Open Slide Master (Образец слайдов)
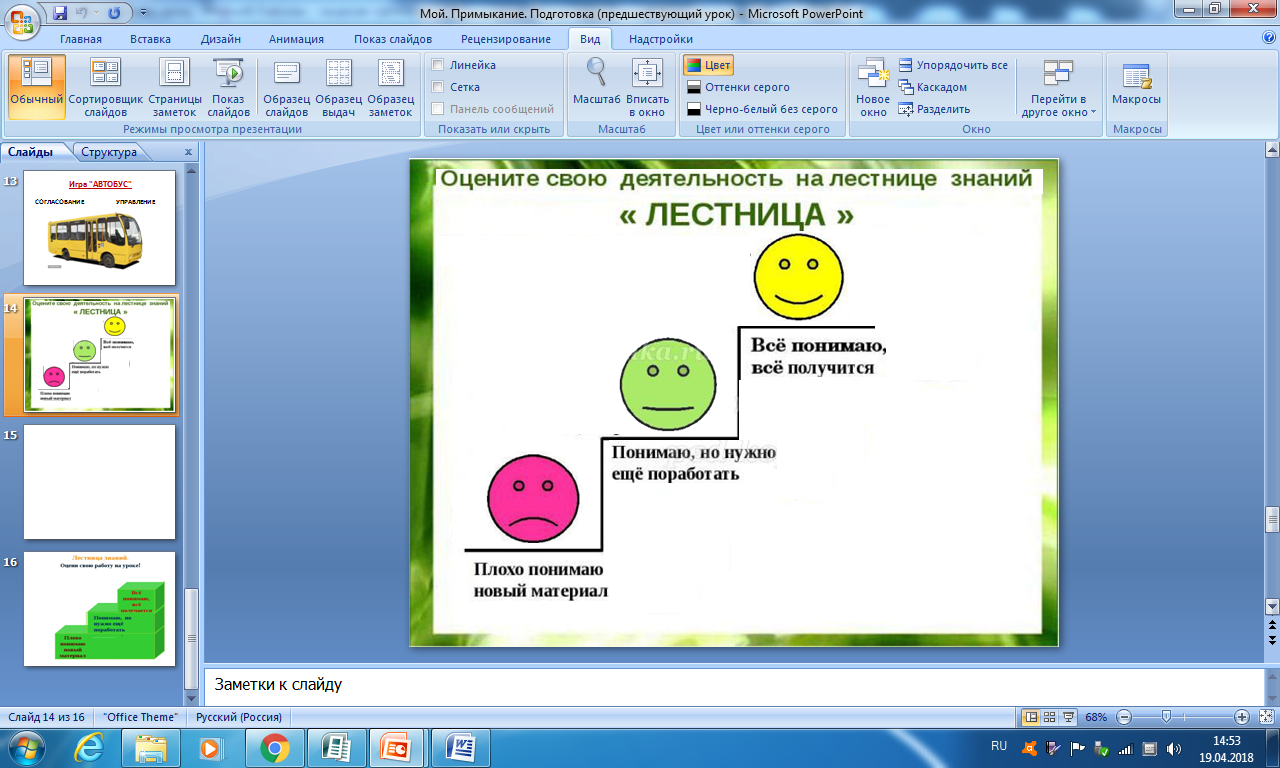The height and width of the screenshot is (768, 1280). click(x=287, y=86)
